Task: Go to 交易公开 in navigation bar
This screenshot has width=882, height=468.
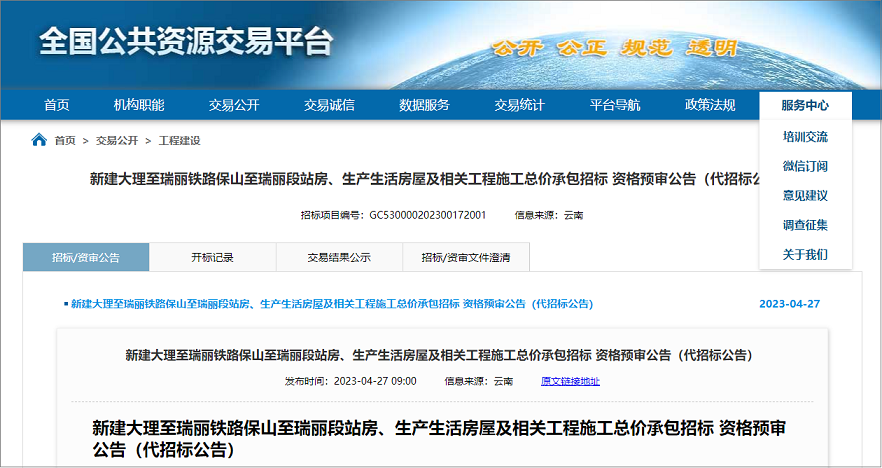Action: click(x=234, y=105)
